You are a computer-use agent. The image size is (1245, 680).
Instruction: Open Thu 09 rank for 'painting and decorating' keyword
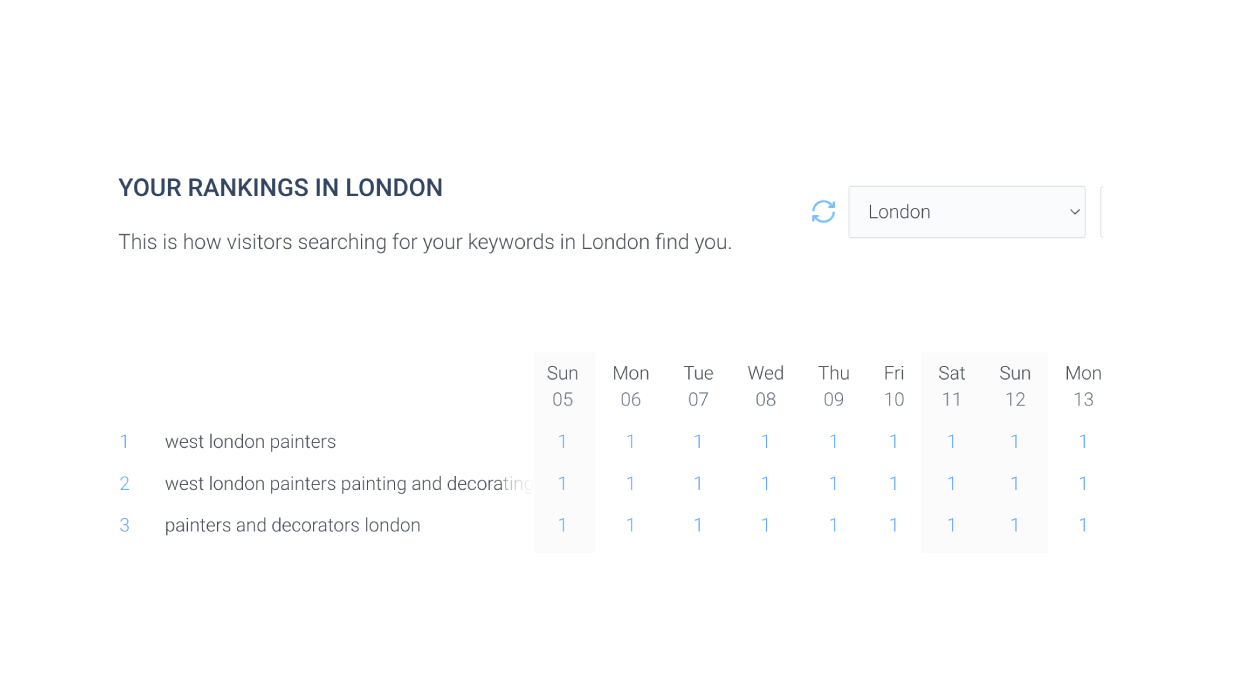point(834,484)
